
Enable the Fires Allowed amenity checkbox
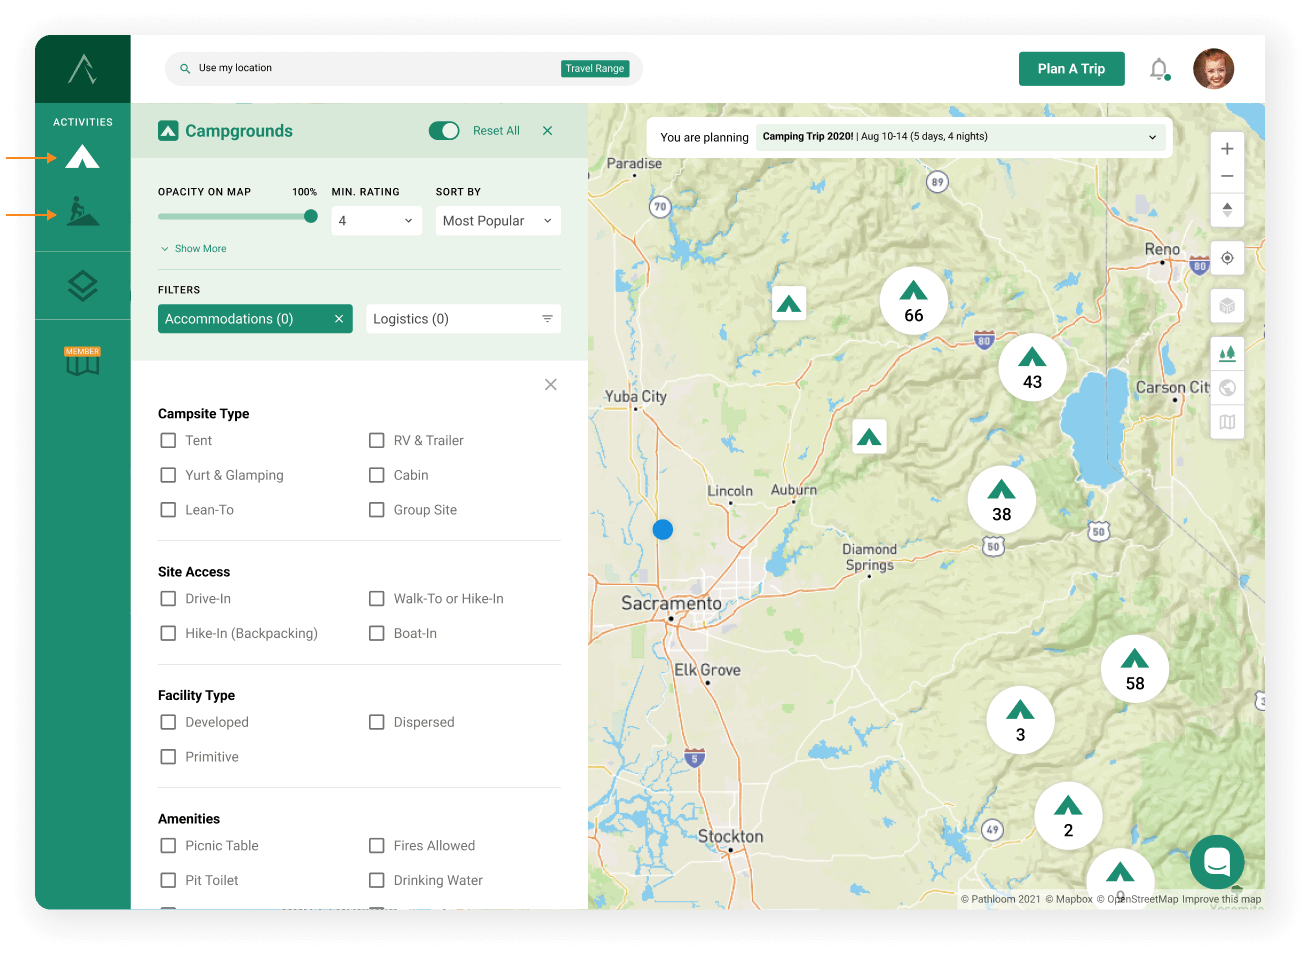tap(377, 846)
